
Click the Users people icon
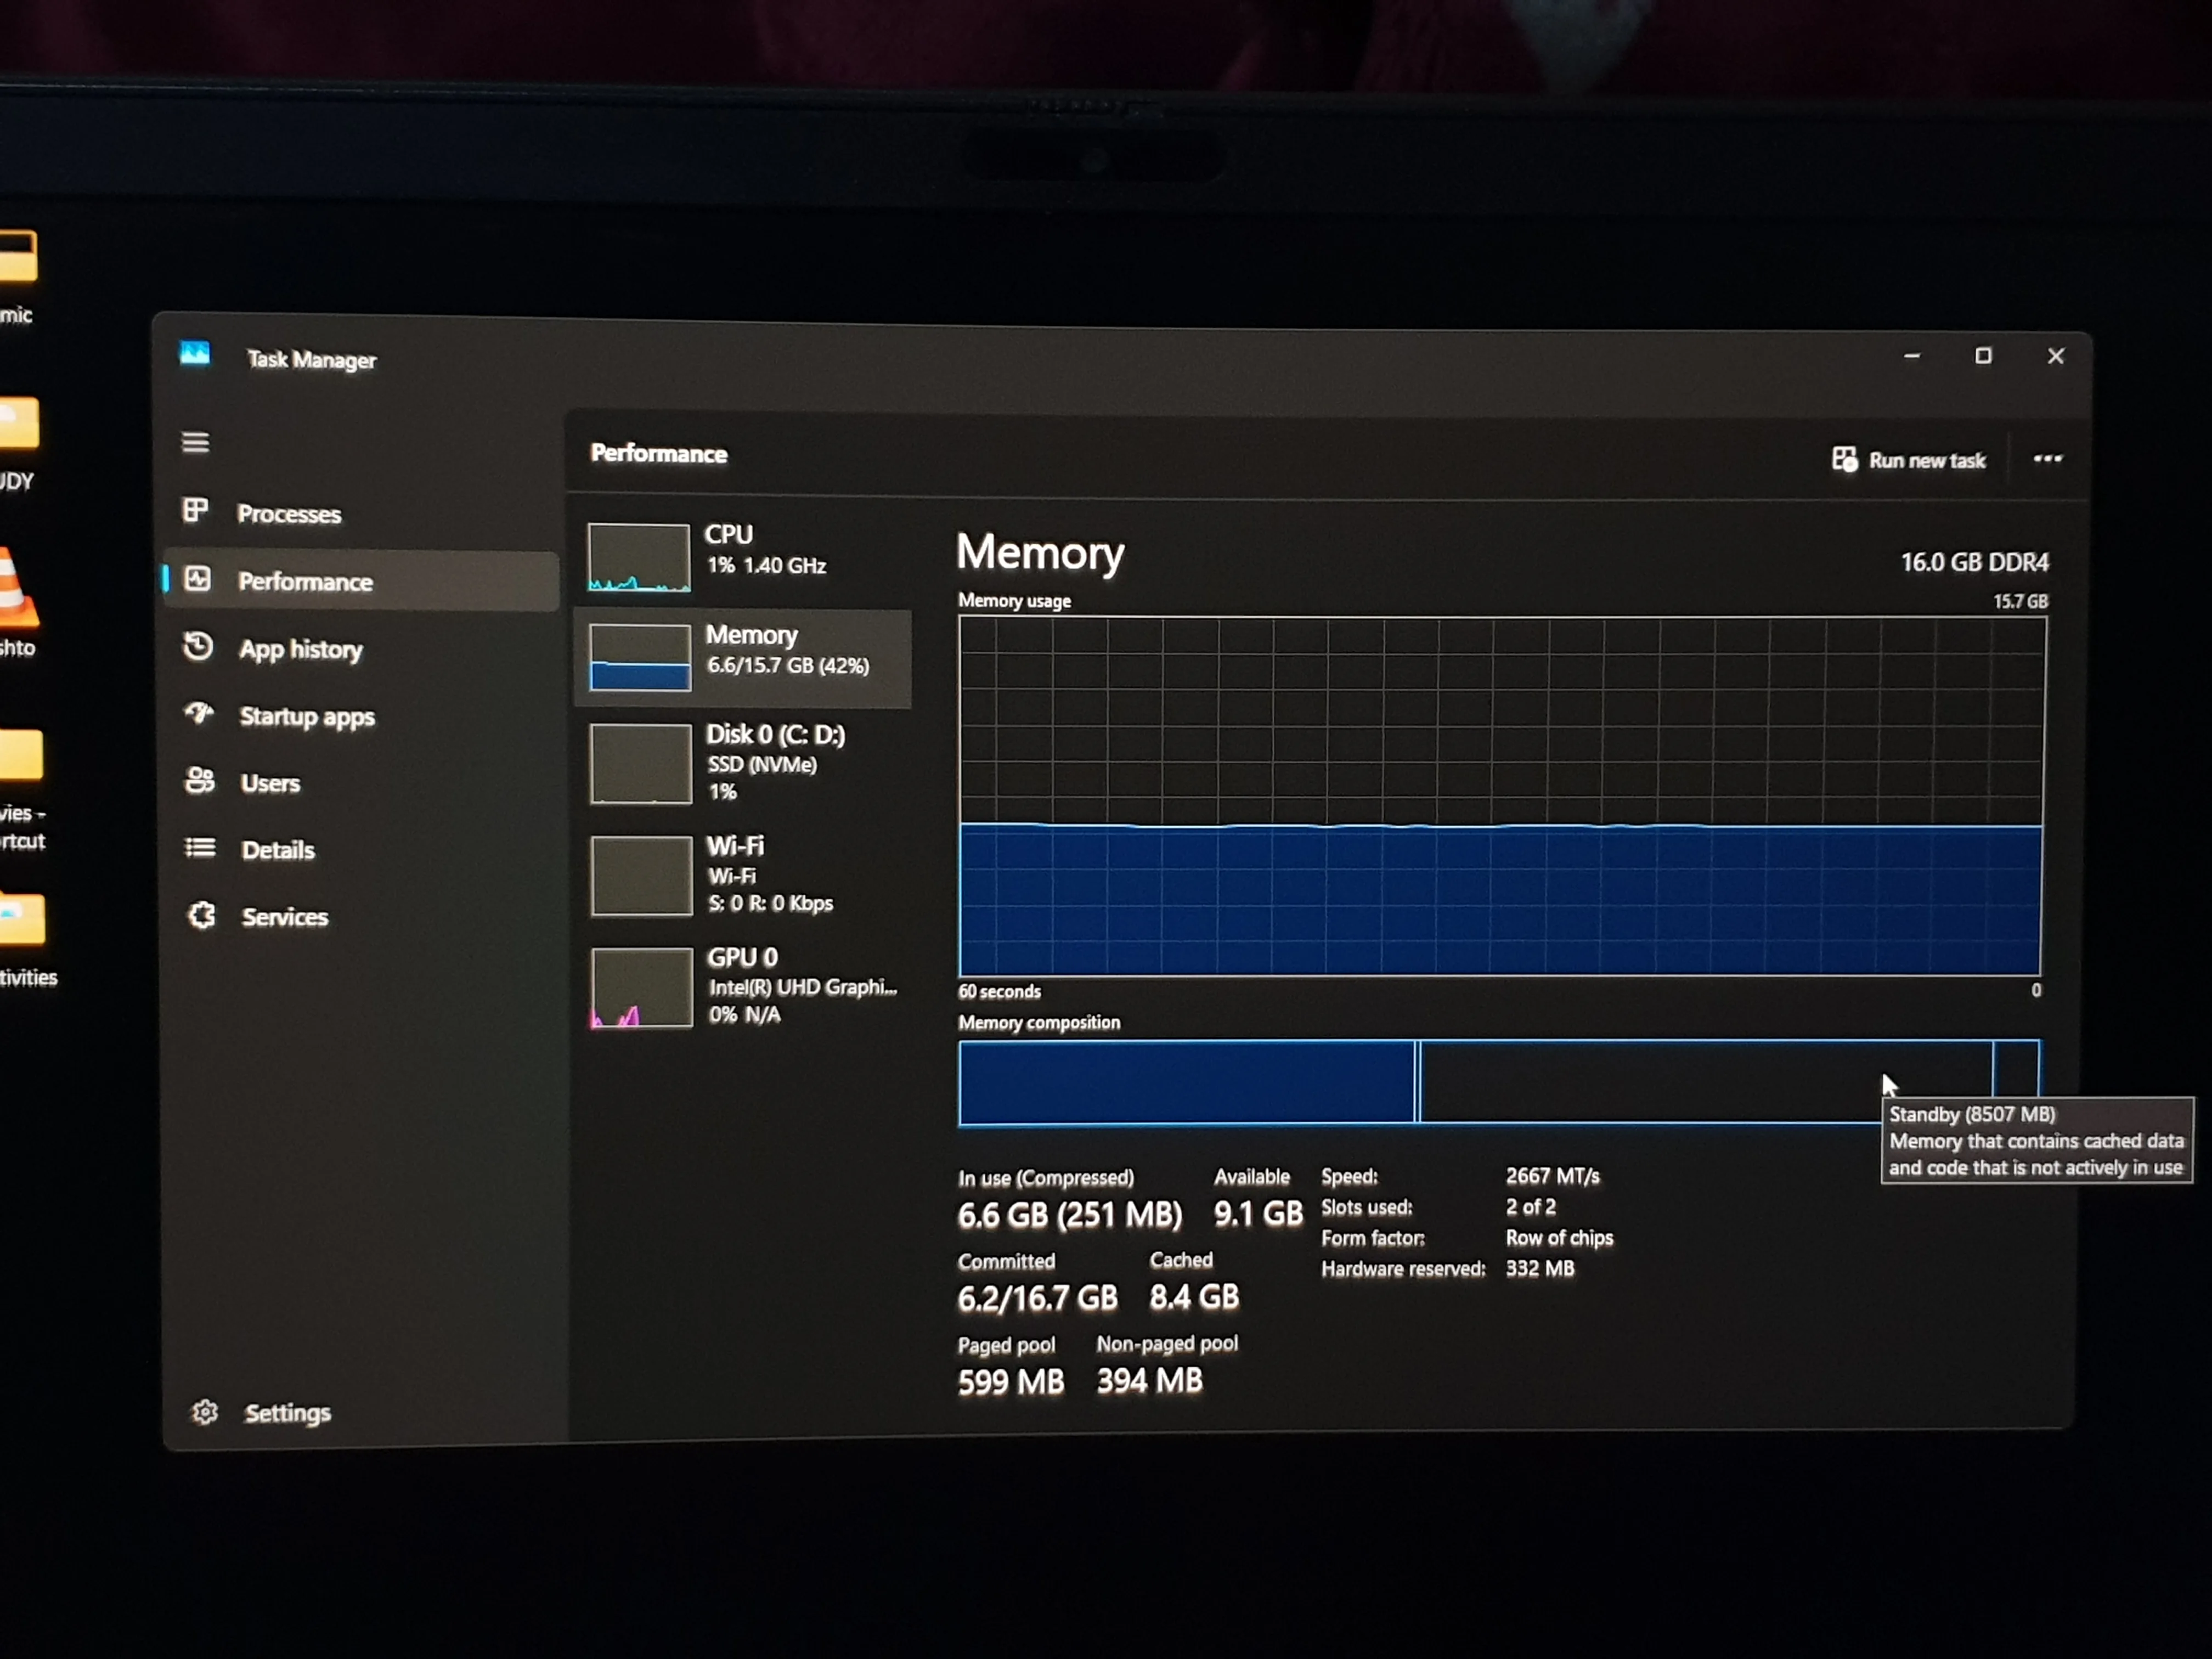201,780
